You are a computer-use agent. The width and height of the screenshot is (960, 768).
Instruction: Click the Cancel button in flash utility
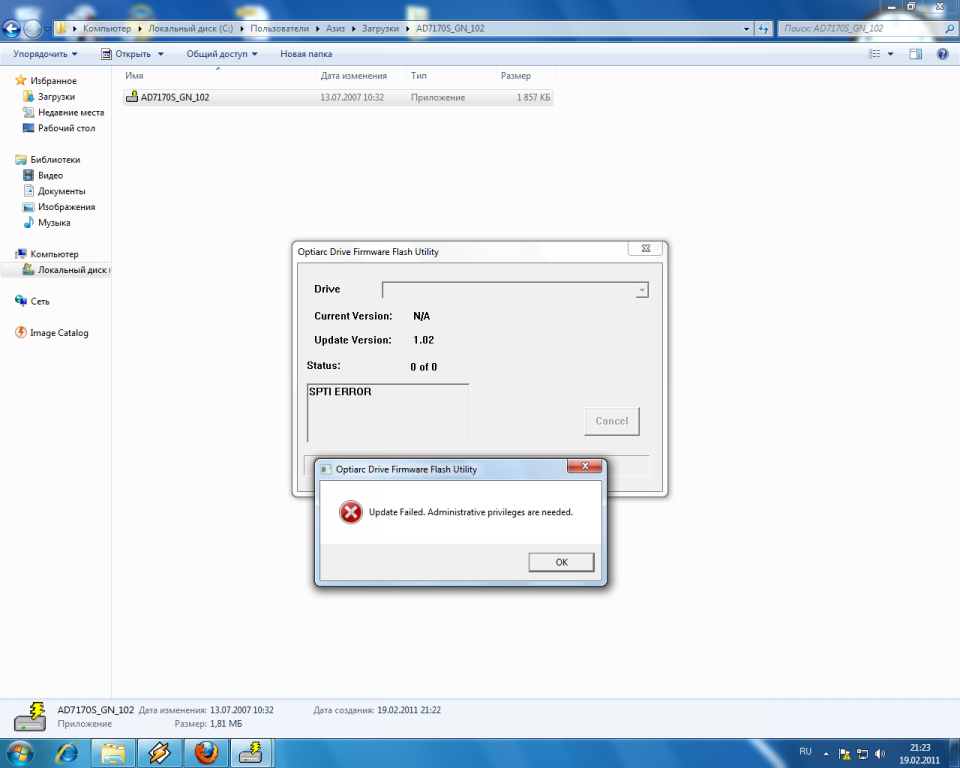(x=612, y=421)
